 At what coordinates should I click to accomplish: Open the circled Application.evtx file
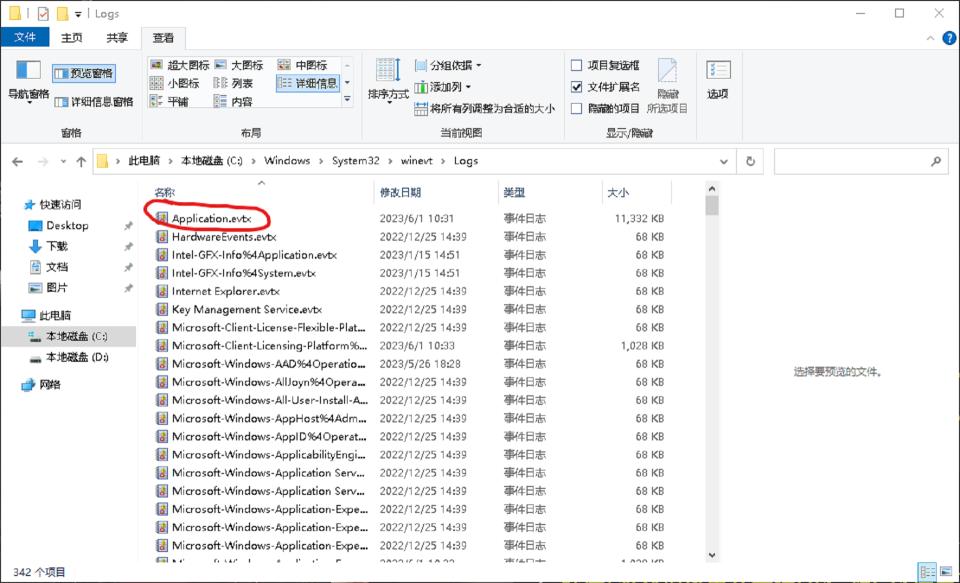pos(210,217)
